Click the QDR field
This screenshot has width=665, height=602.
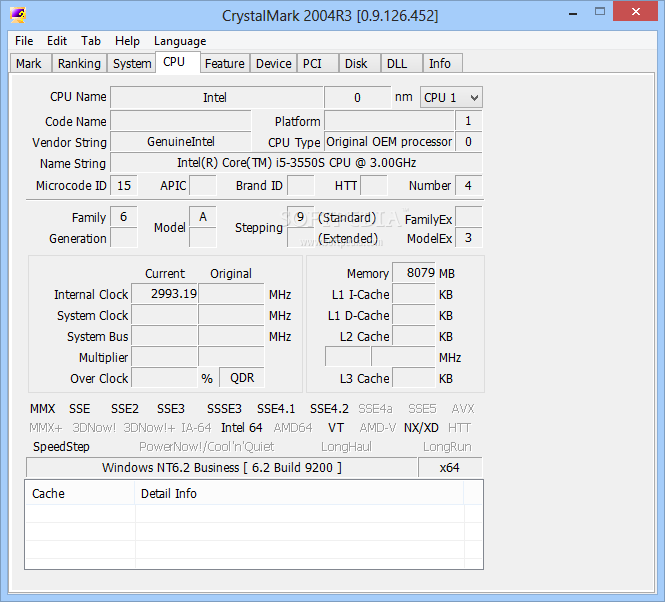242,378
